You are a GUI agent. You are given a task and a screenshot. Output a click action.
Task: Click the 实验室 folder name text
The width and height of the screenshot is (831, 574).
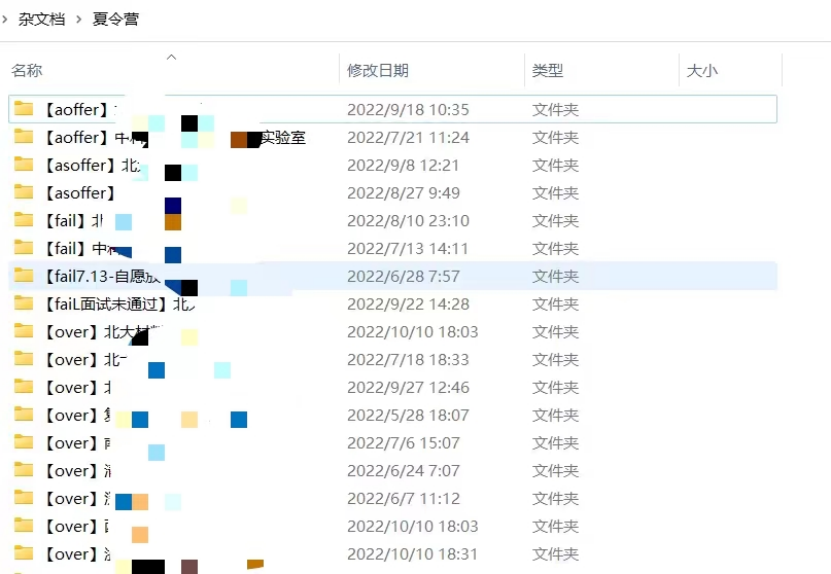point(284,137)
